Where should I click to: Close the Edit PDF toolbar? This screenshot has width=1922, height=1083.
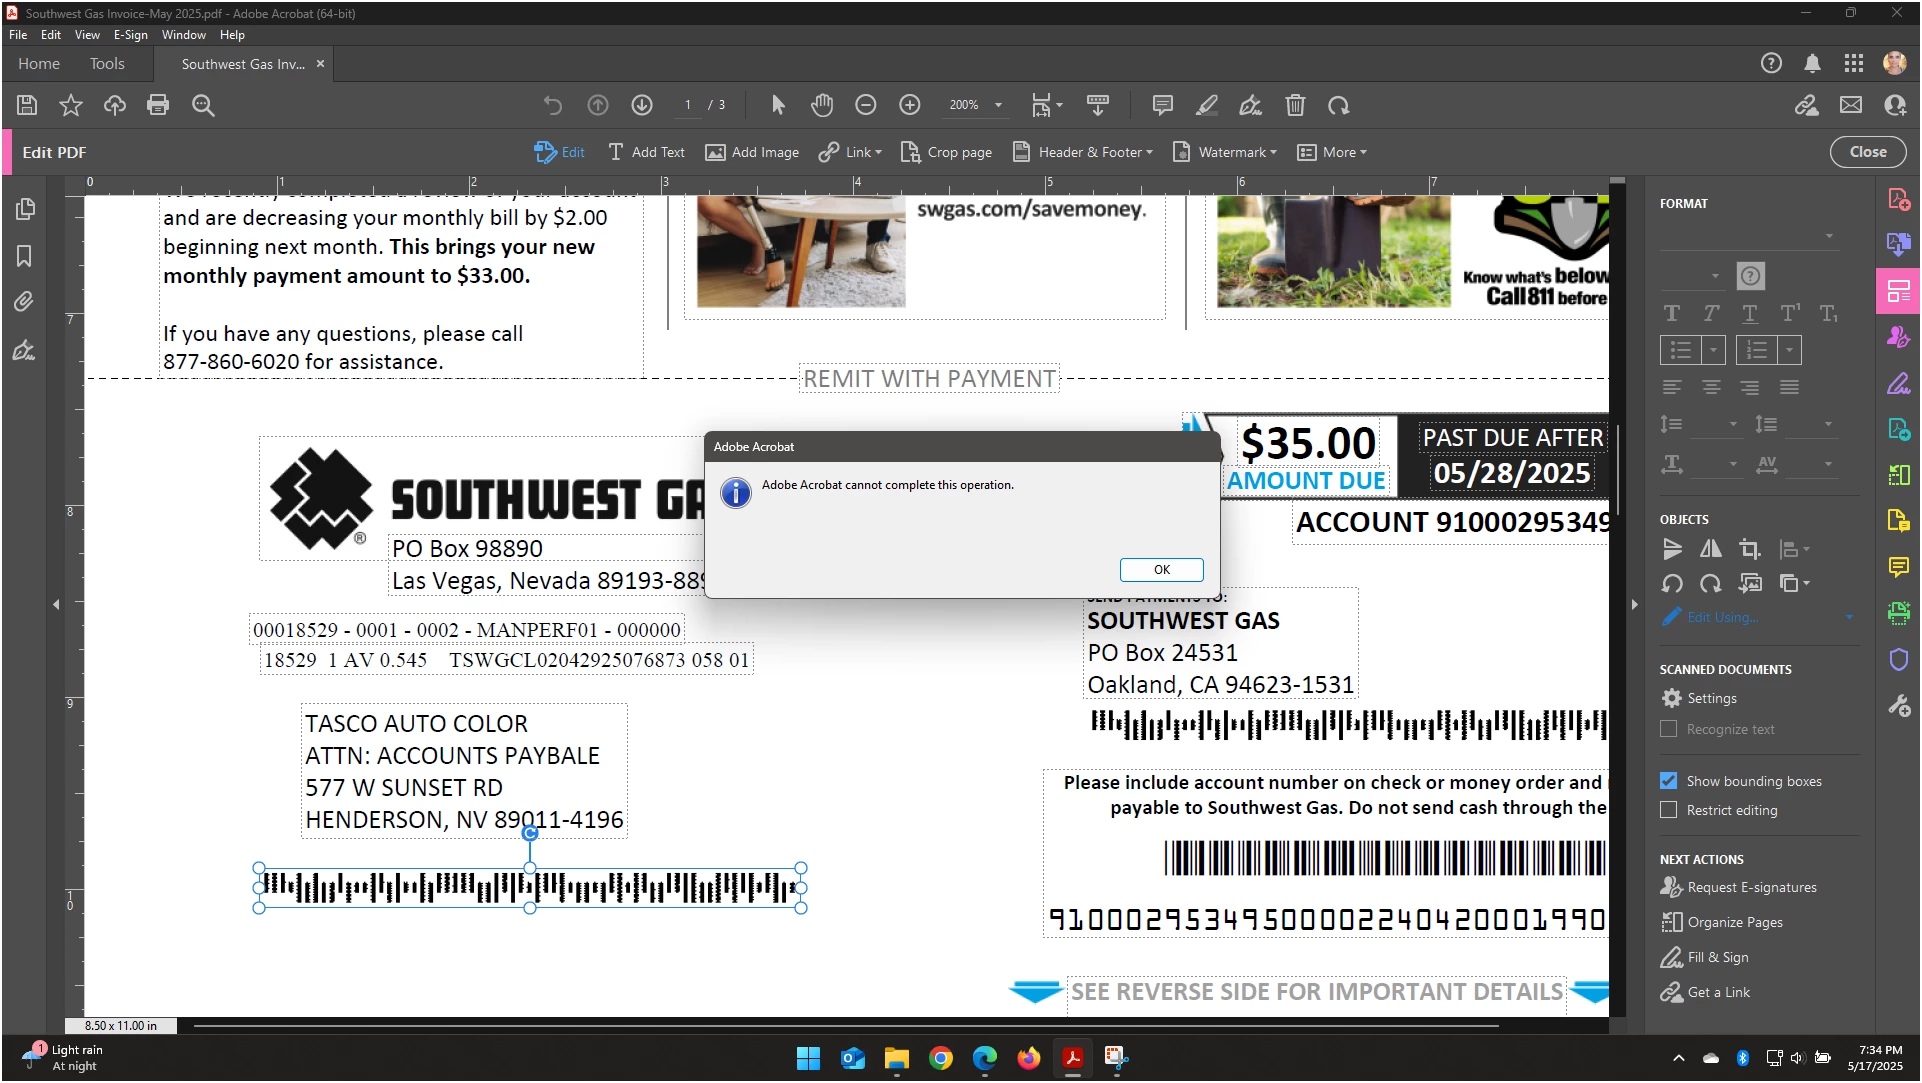tap(1867, 152)
